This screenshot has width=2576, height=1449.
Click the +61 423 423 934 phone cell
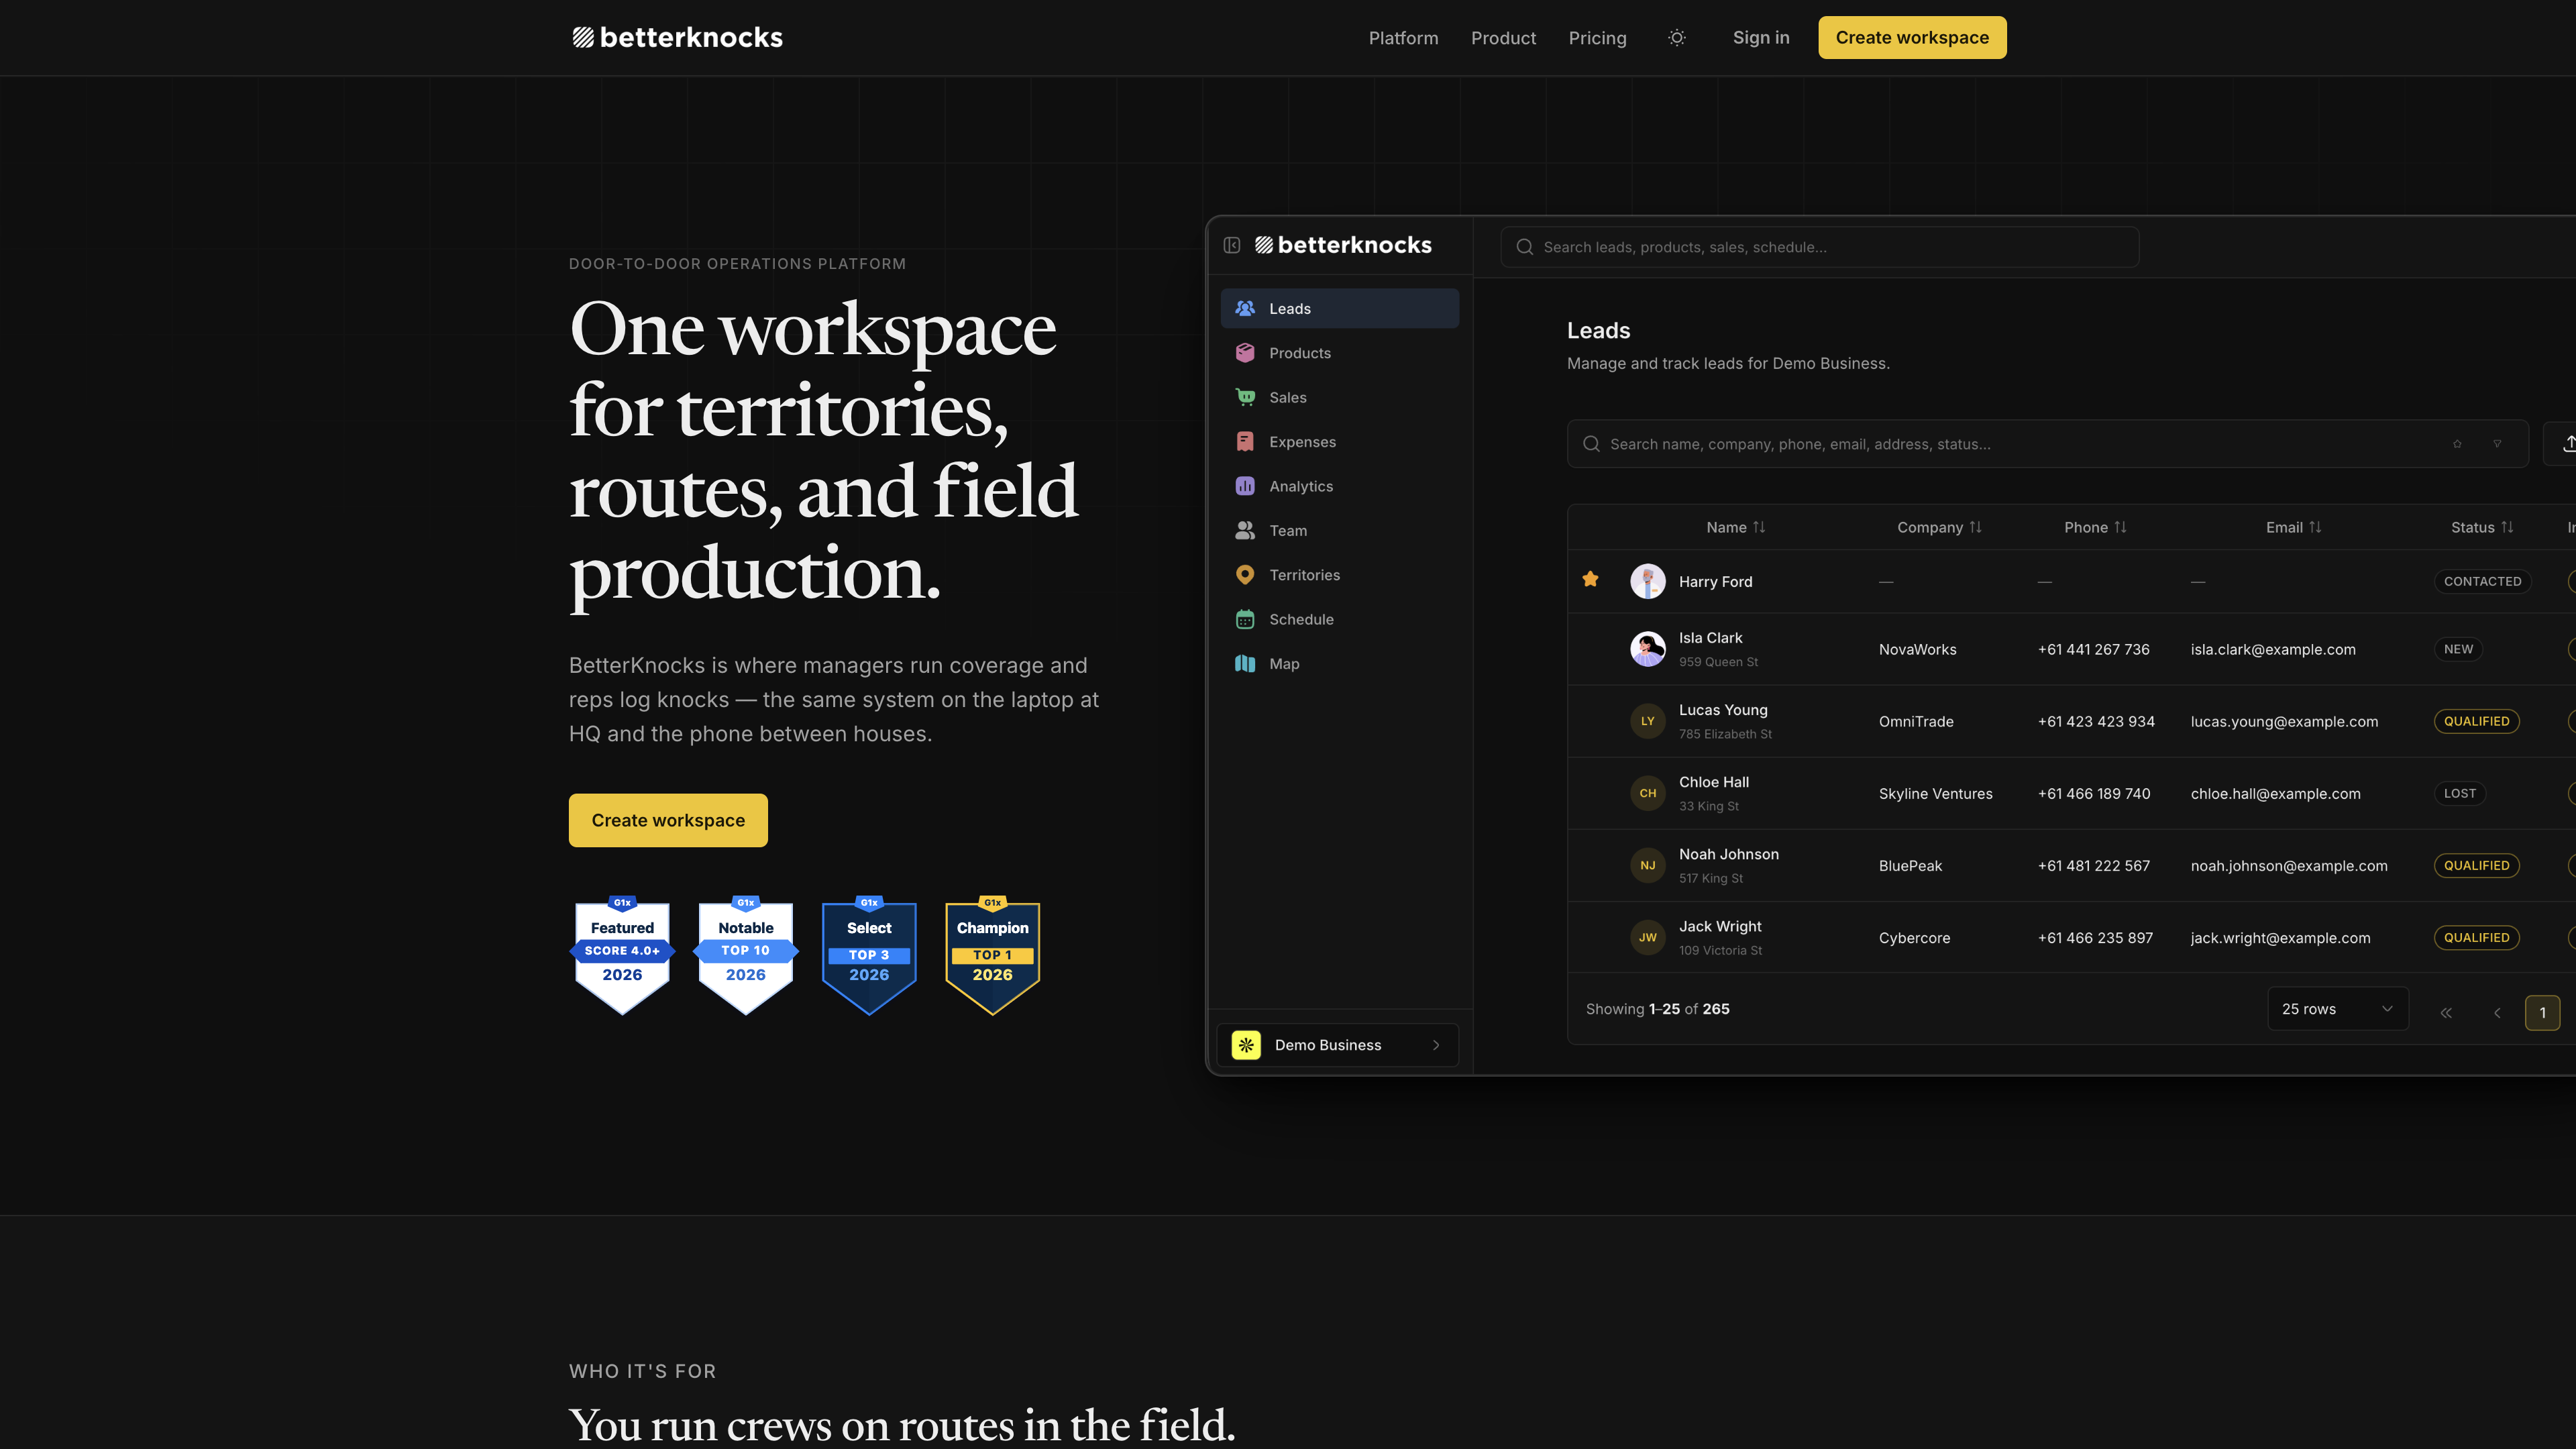2096,721
